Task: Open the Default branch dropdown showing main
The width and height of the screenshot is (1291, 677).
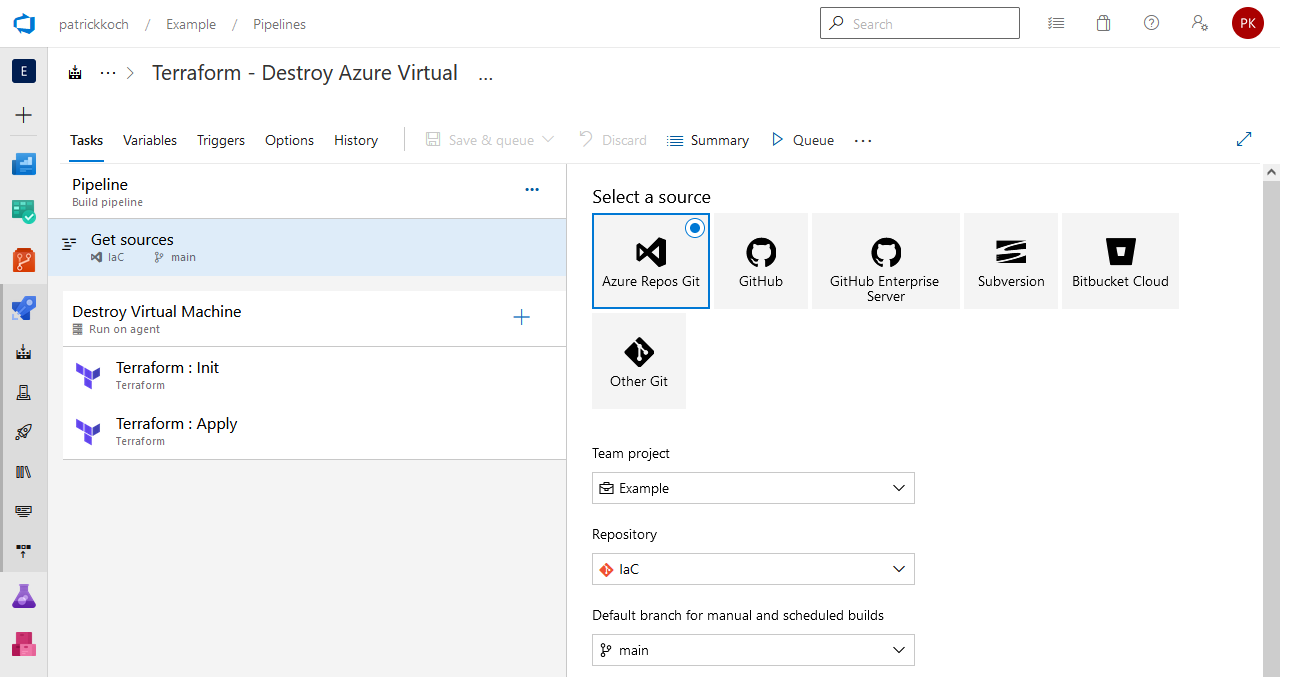Action: coord(753,650)
